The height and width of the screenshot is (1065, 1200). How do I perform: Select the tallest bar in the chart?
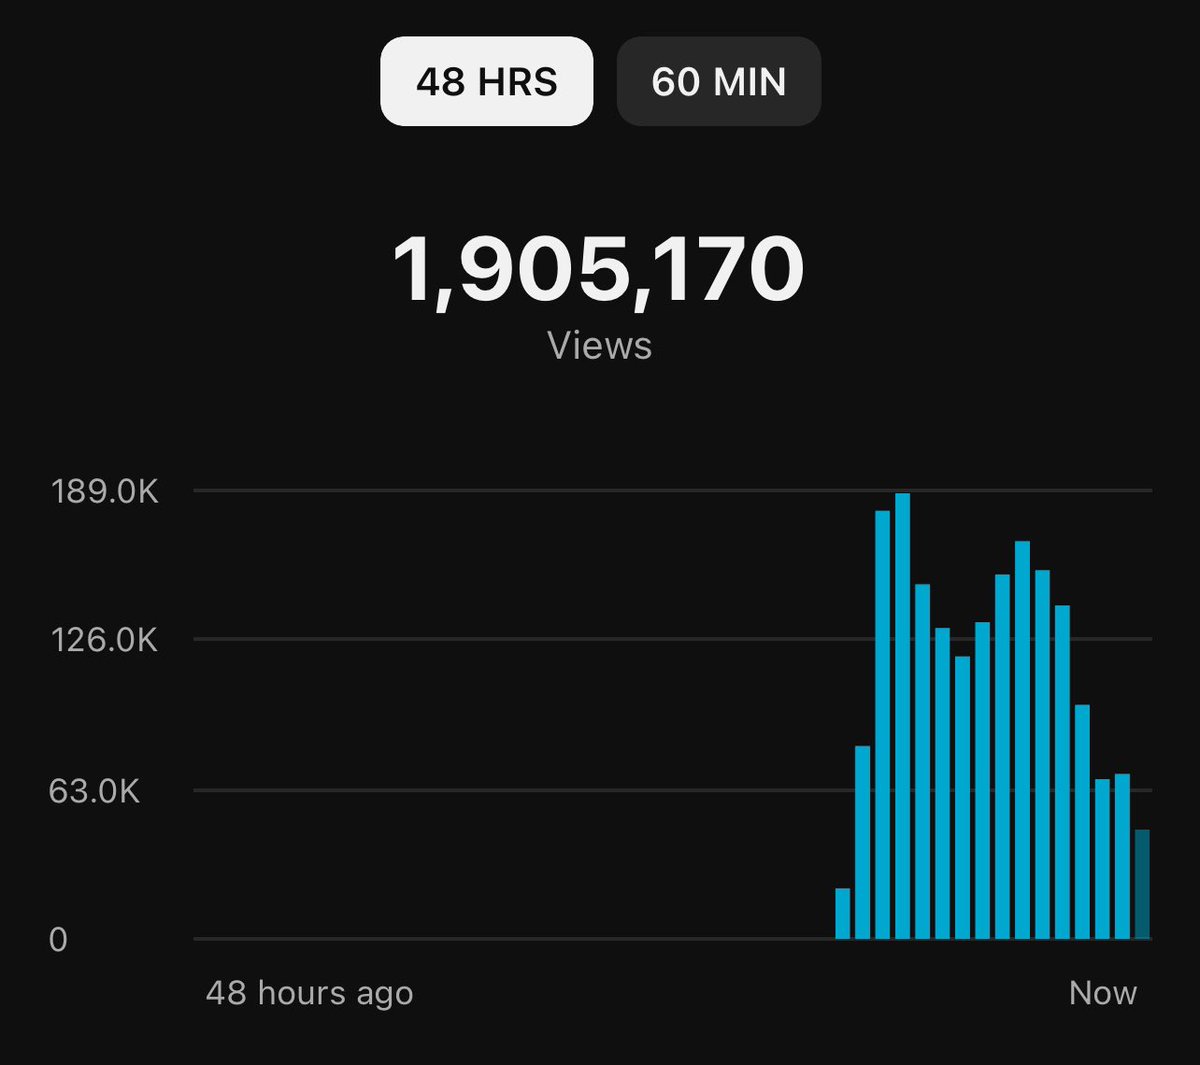[x=902, y=716]
